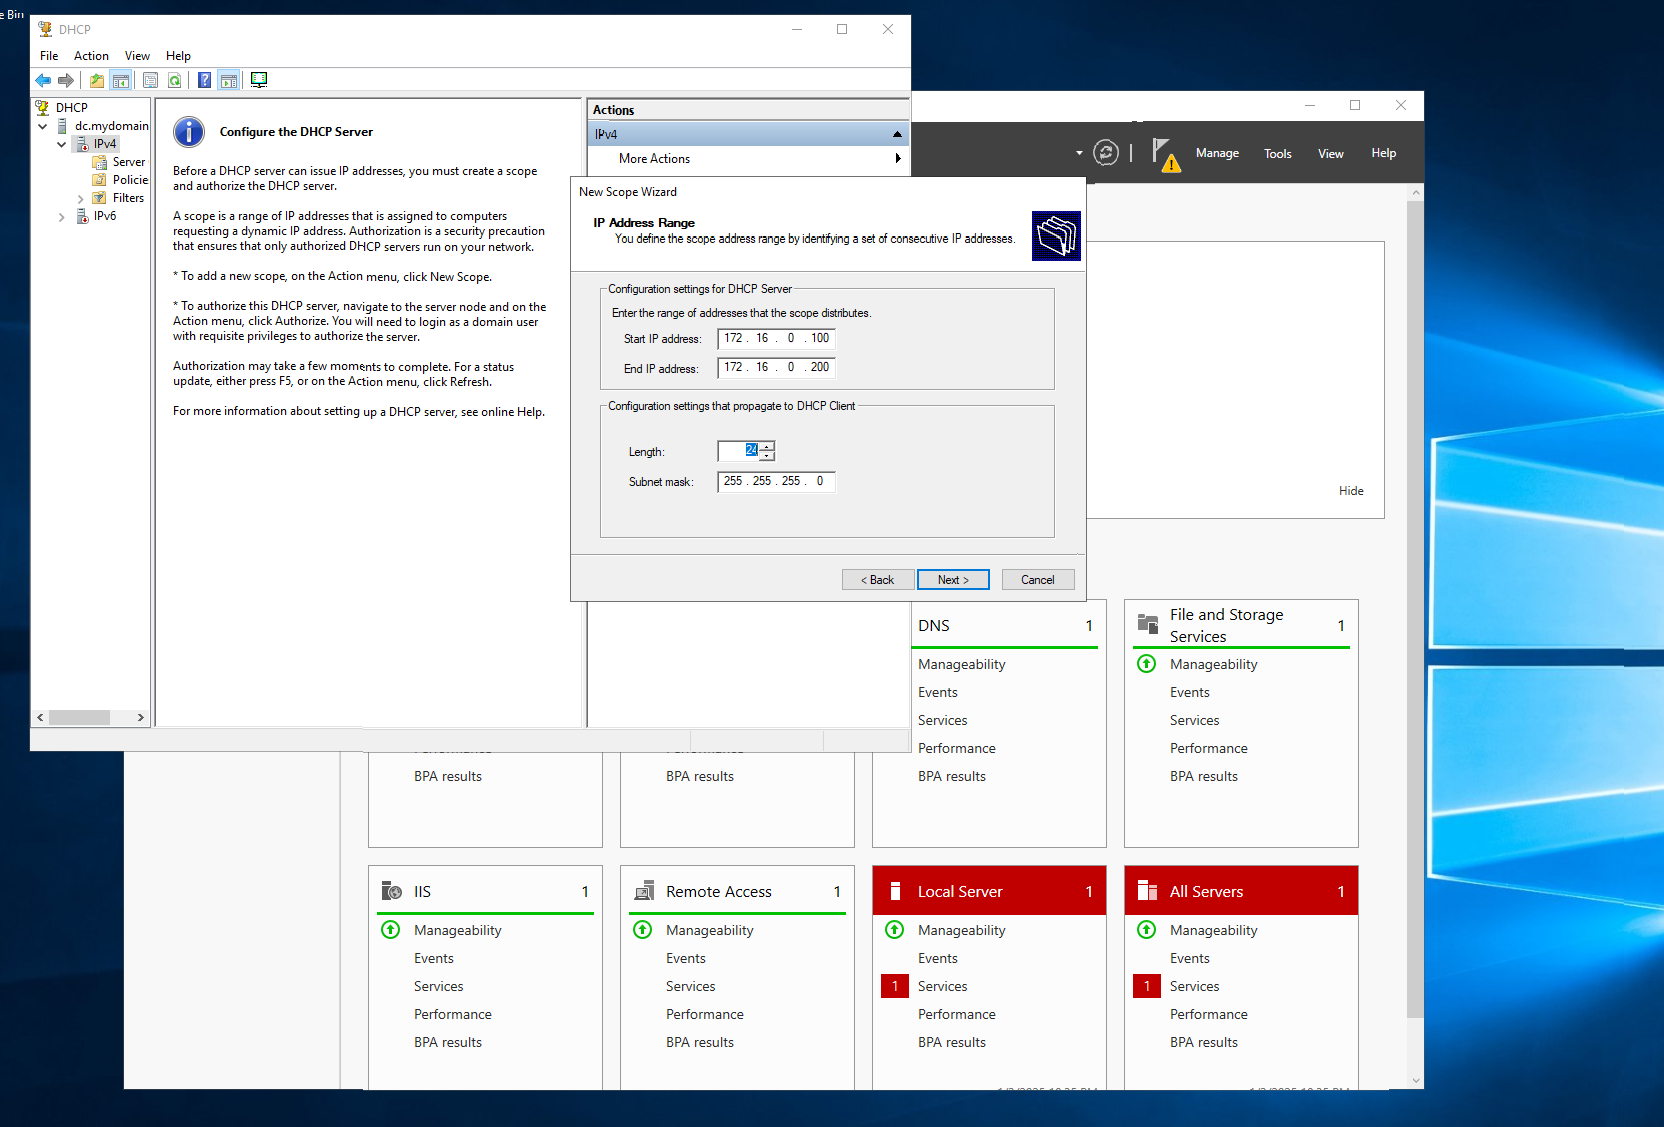The height and width of the screenshot is (1127, 1664).
Task: Open Help menu in Server Manager
Action: pyautogui.click(x=1383, y=153)
